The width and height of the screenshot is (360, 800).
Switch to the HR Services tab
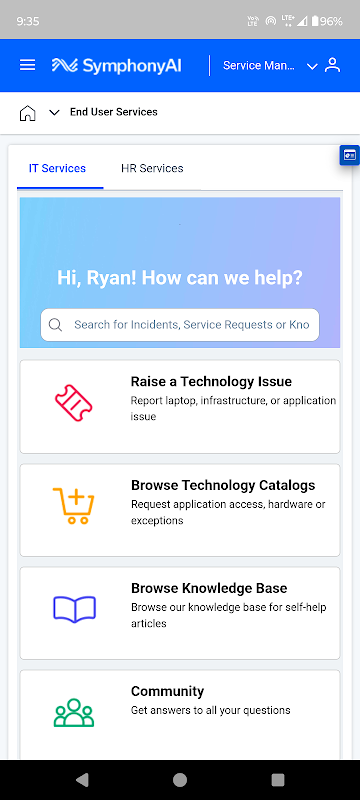[152, 168]
